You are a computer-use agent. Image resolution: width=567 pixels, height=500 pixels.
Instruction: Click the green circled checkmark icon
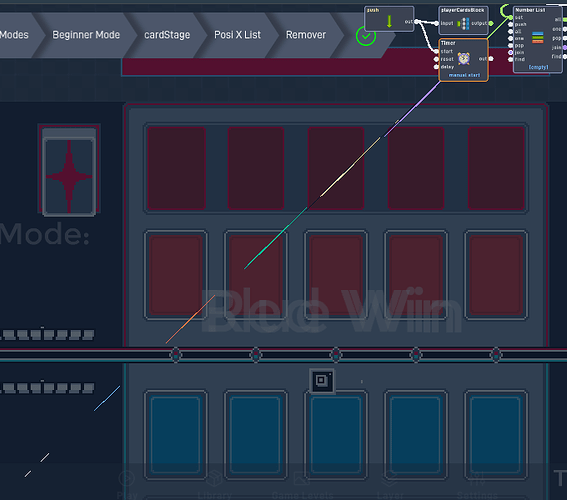pyautogui.click(x=366, y=36)
